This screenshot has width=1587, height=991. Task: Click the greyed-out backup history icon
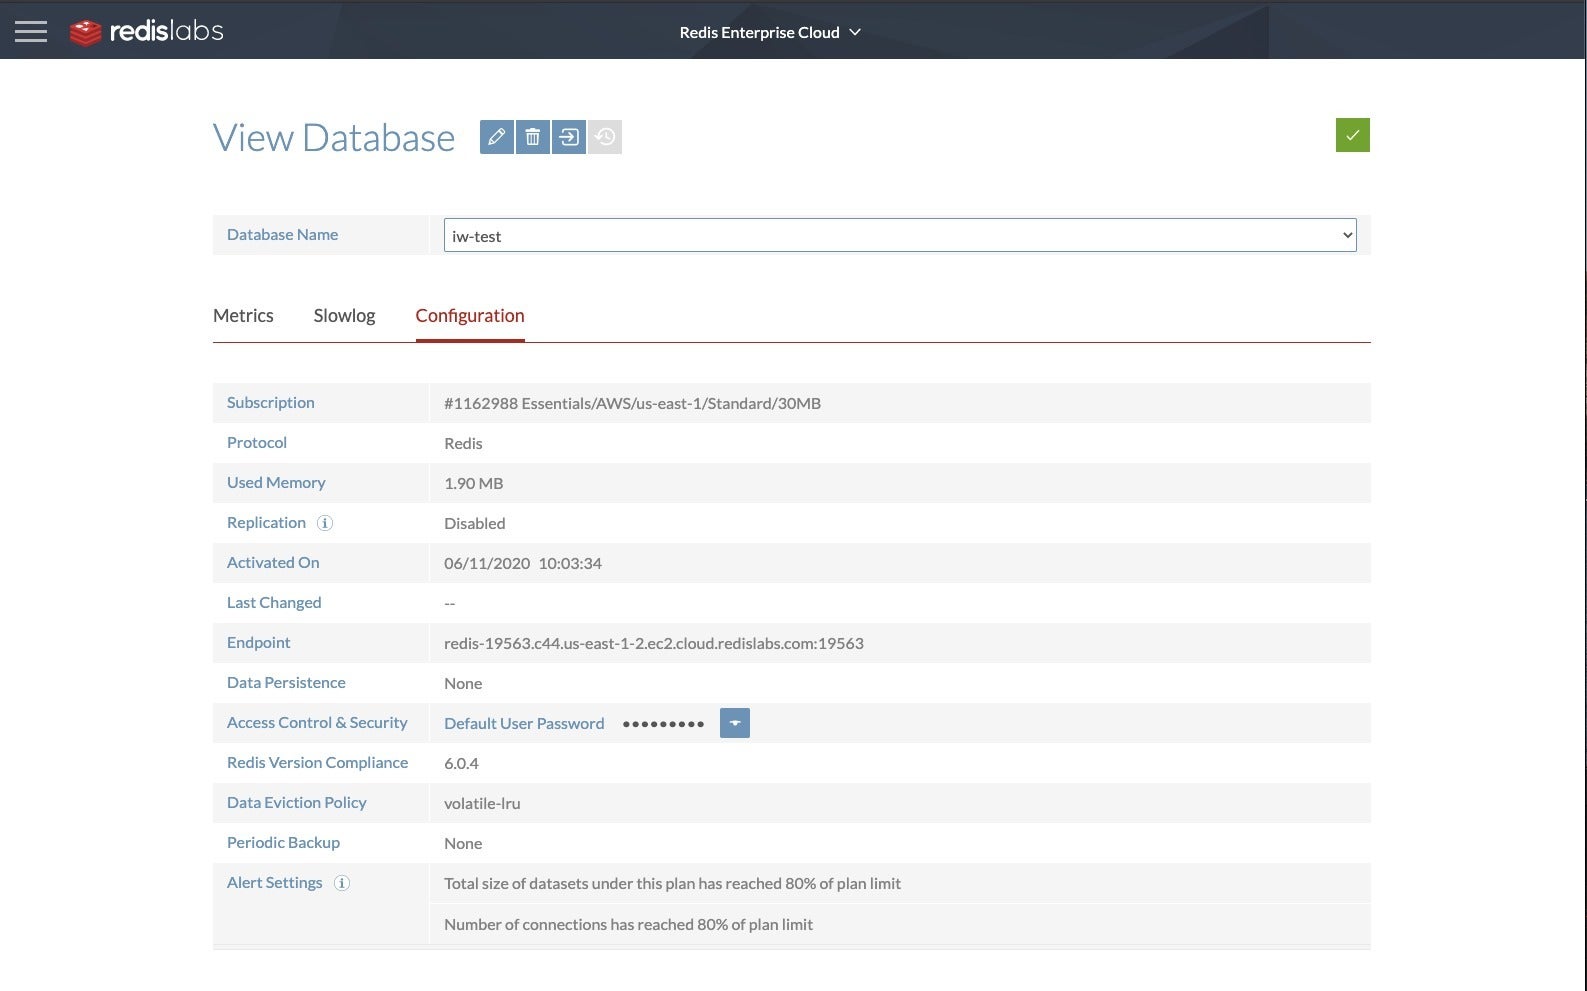coord(605,137)
